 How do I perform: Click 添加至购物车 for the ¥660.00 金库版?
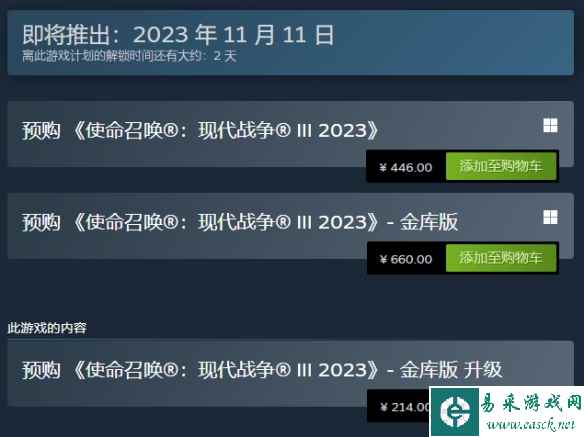(501, 258)
